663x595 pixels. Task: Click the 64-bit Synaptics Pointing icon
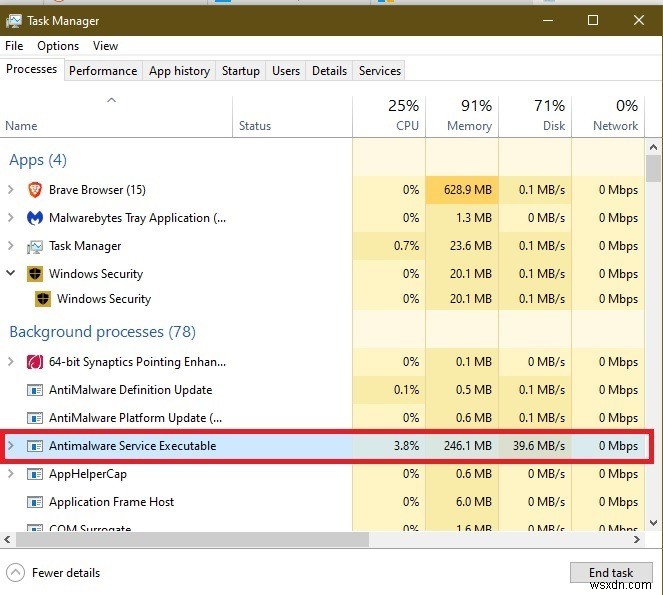[x=35, y=362]
